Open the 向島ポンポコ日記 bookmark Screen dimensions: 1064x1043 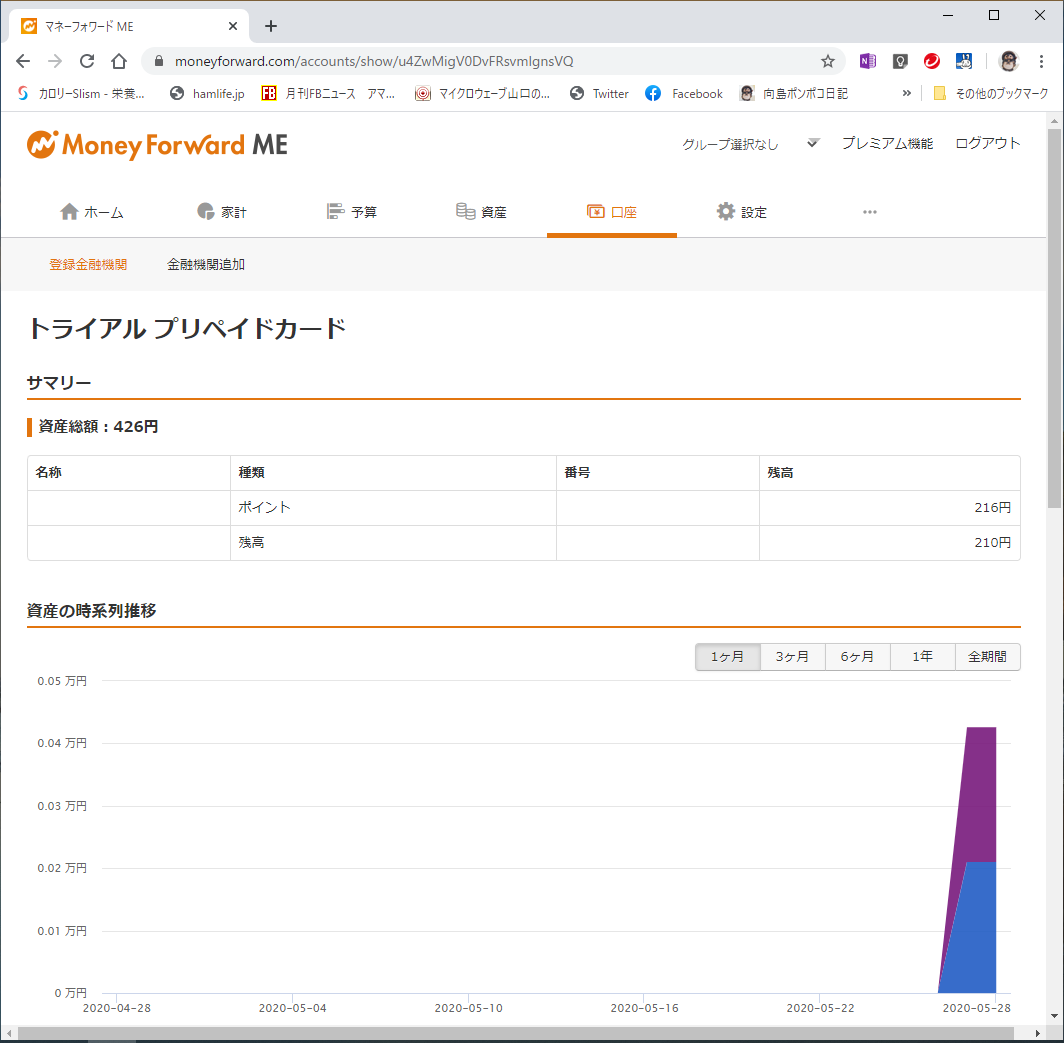[794, 94]
